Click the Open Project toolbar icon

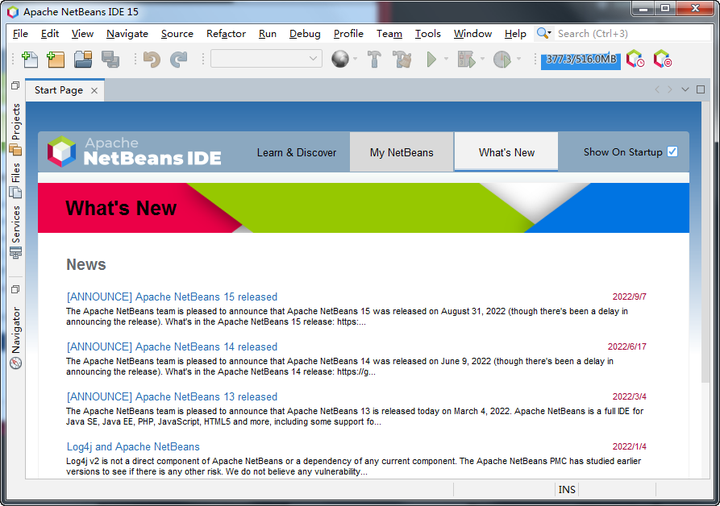pyautogui.click(x=83, y=59)
